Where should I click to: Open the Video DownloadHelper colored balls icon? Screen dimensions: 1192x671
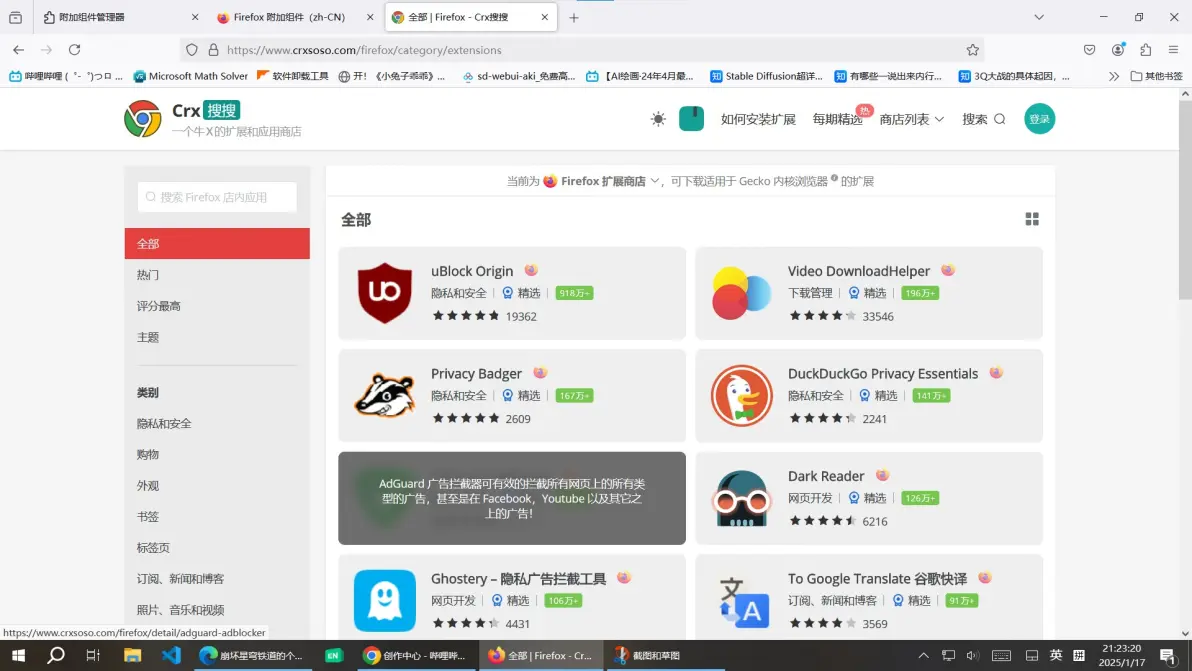point(741,293)
